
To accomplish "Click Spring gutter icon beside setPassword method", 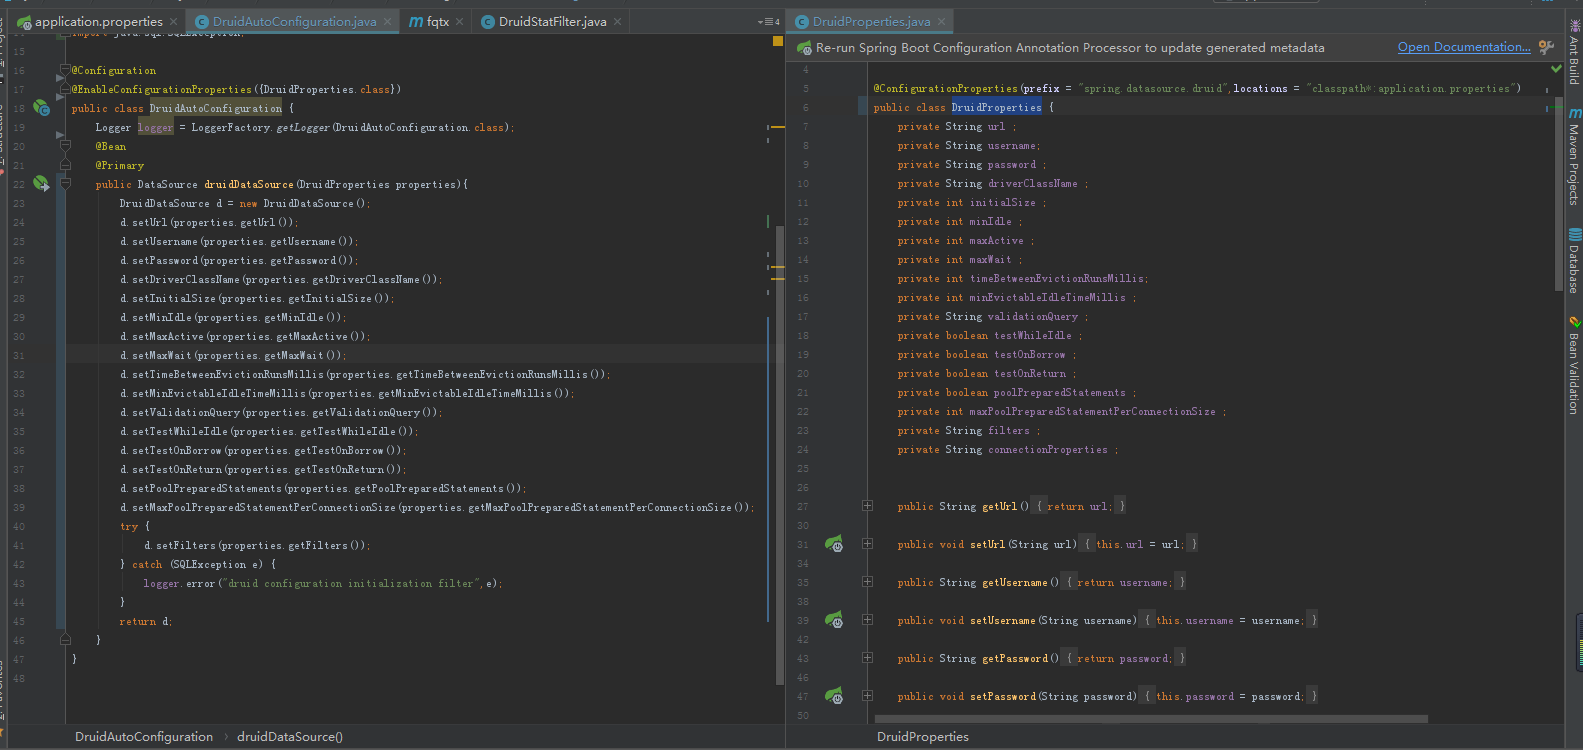I will [x=833, y=696].
